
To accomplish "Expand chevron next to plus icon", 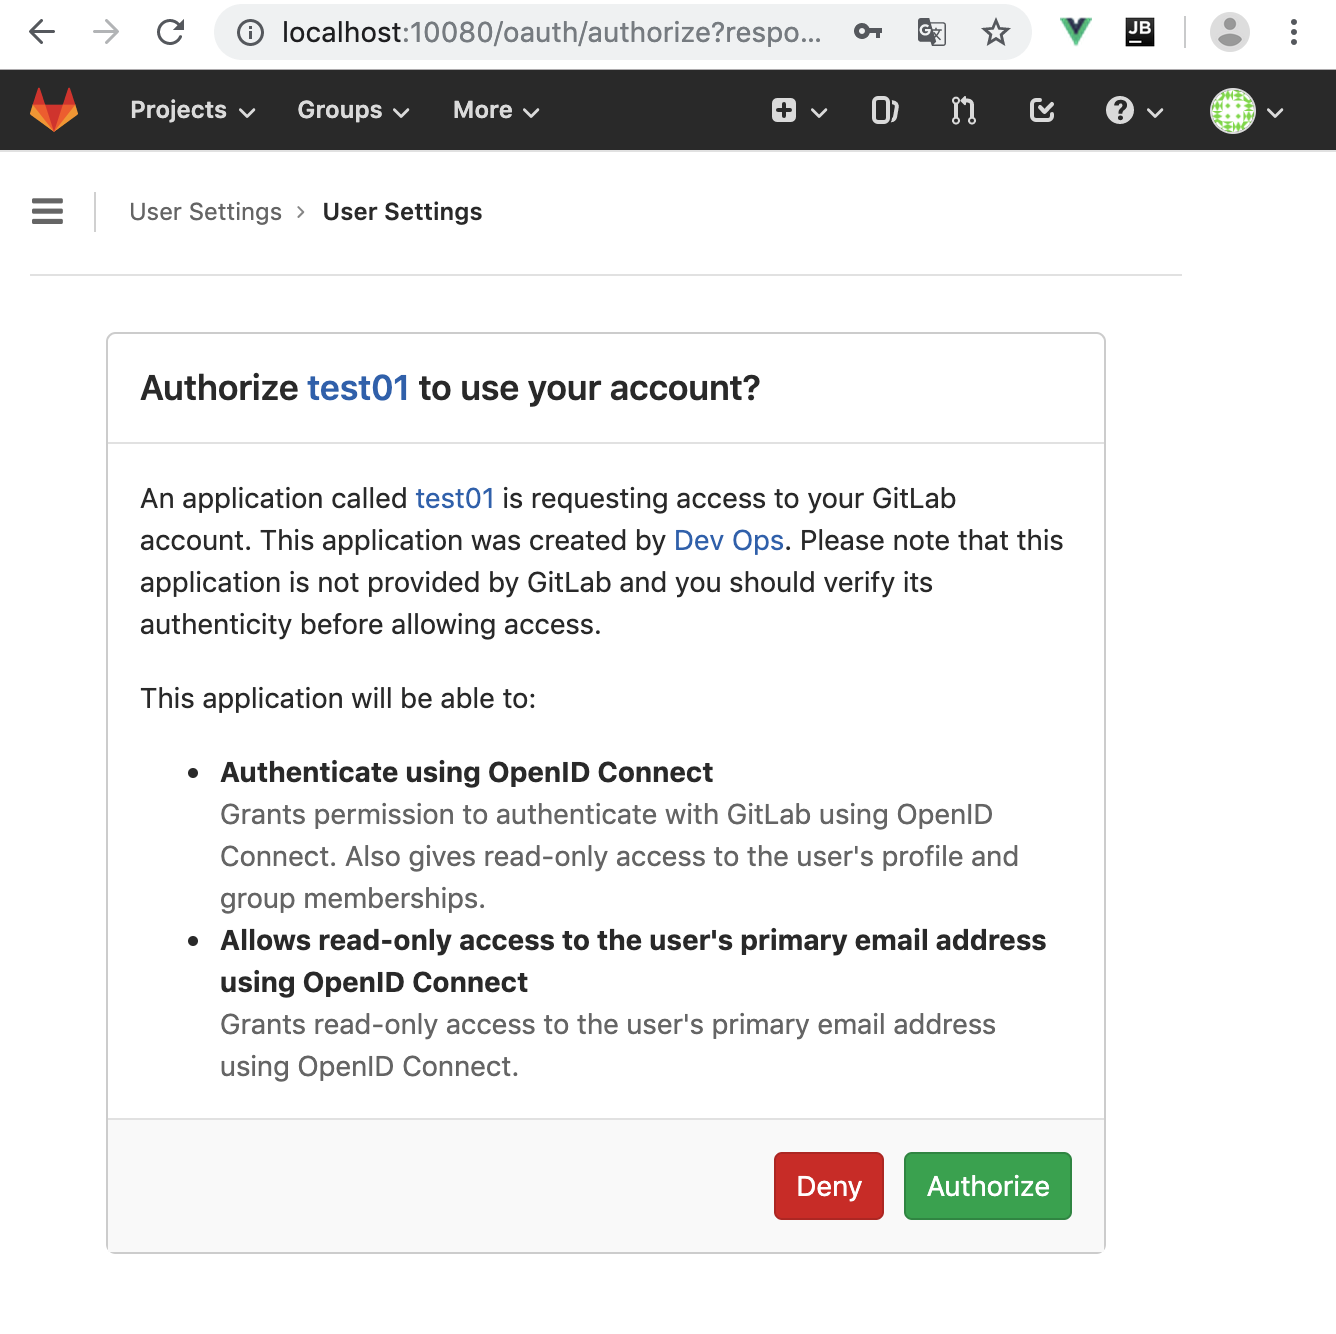I will (819, 112).
